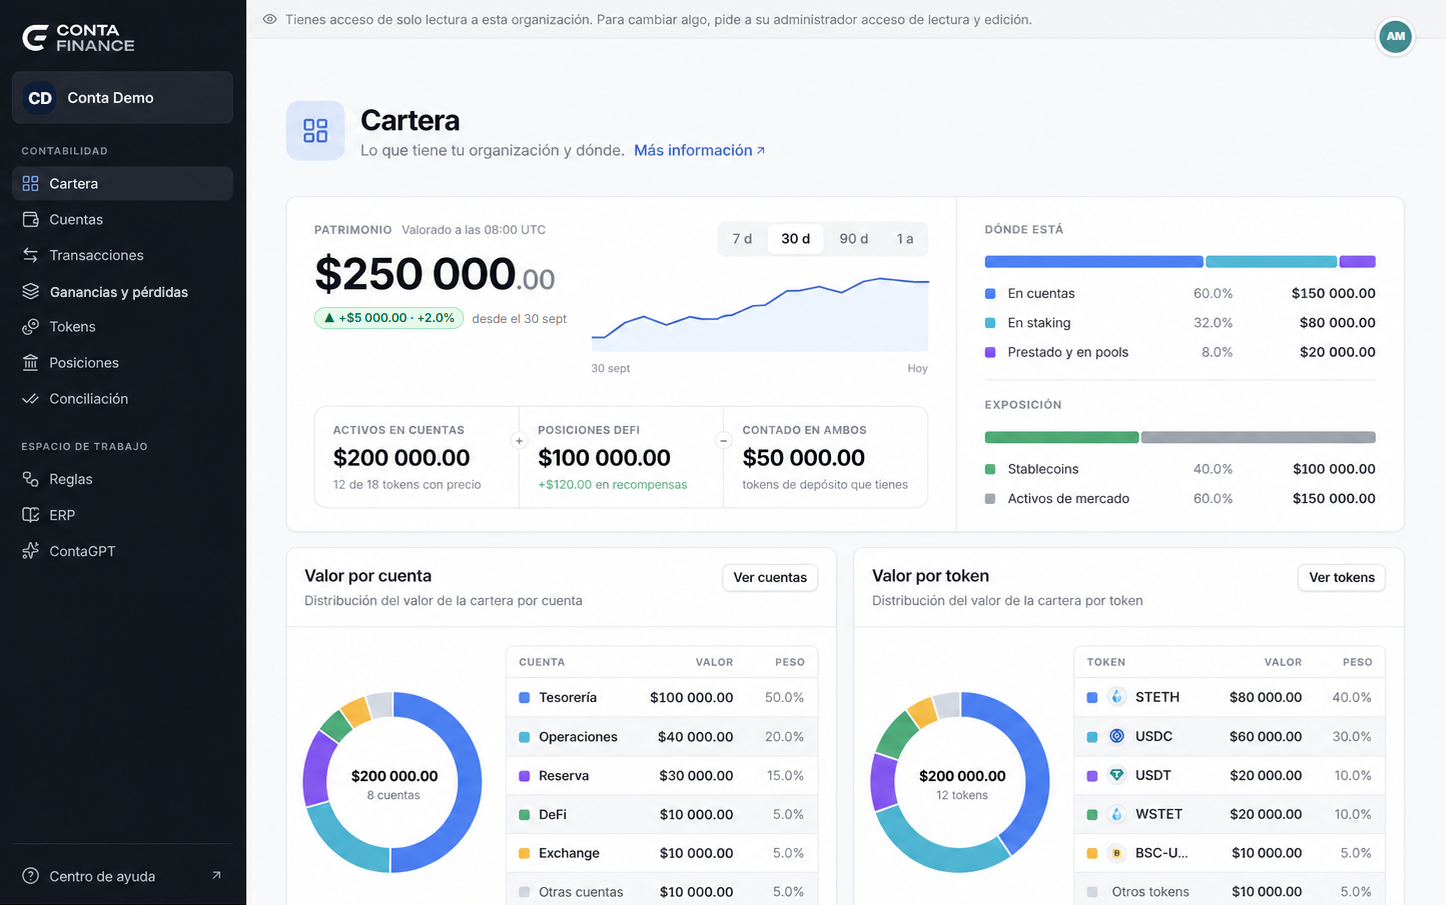Screen dimensions: 1446x905
Task: Open the Cartera sidebar grid icon
Action: point(31,184)
